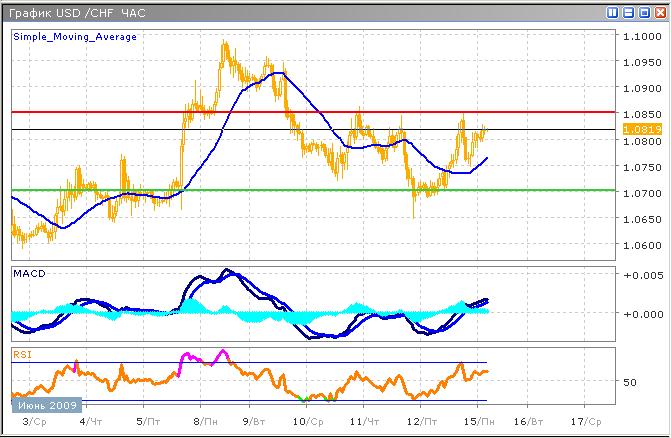
Task: Click the MACD indicator label
Action: click(x=27, y=273)
